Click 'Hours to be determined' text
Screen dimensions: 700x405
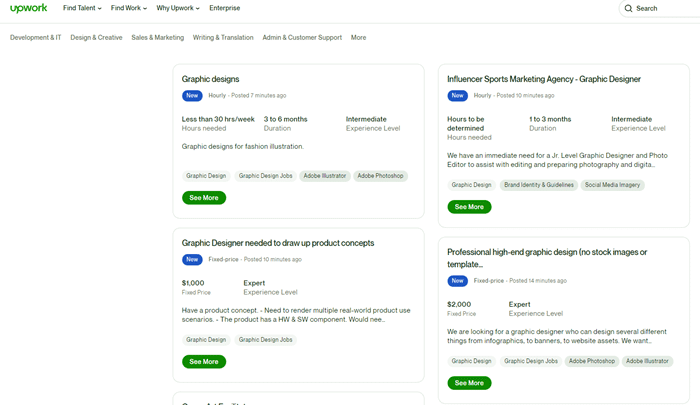tap(466, 124)
